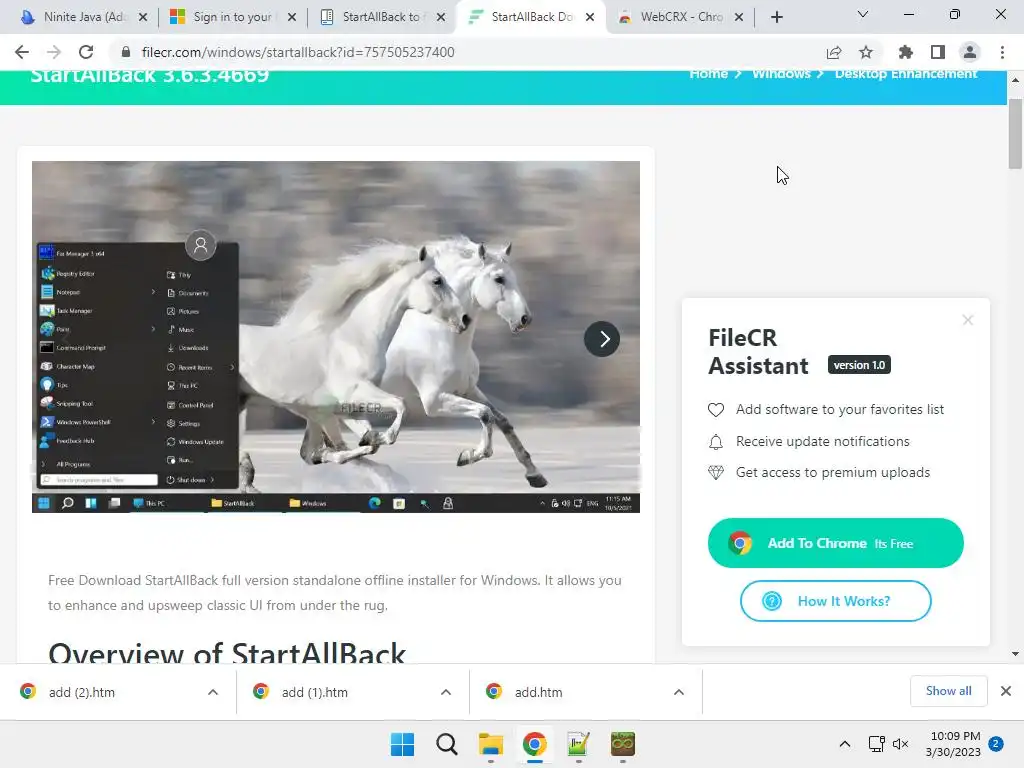Click the Add To Chrome button
The height and width of the screenshot is (768, 1024).
[x=835, y=543]
